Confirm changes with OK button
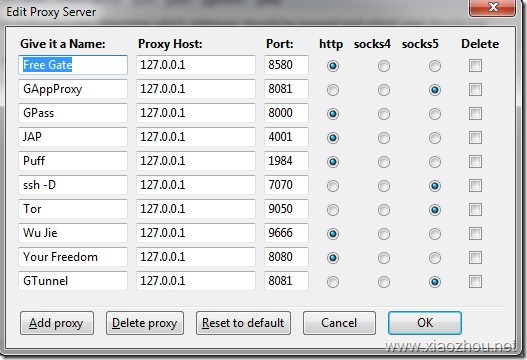This screenshot has height=360, width=527. (x=425, y=323)
